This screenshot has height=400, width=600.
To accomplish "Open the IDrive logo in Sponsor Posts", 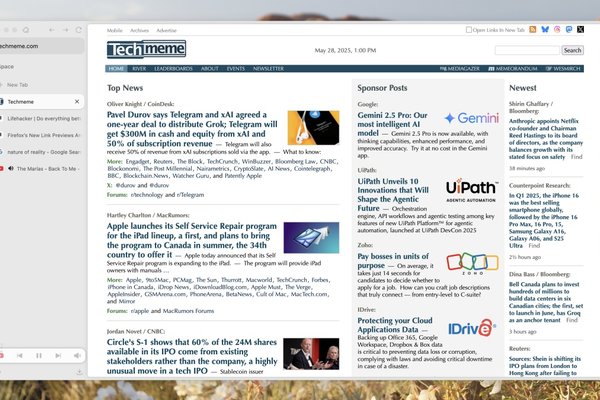I will (472, 328).
